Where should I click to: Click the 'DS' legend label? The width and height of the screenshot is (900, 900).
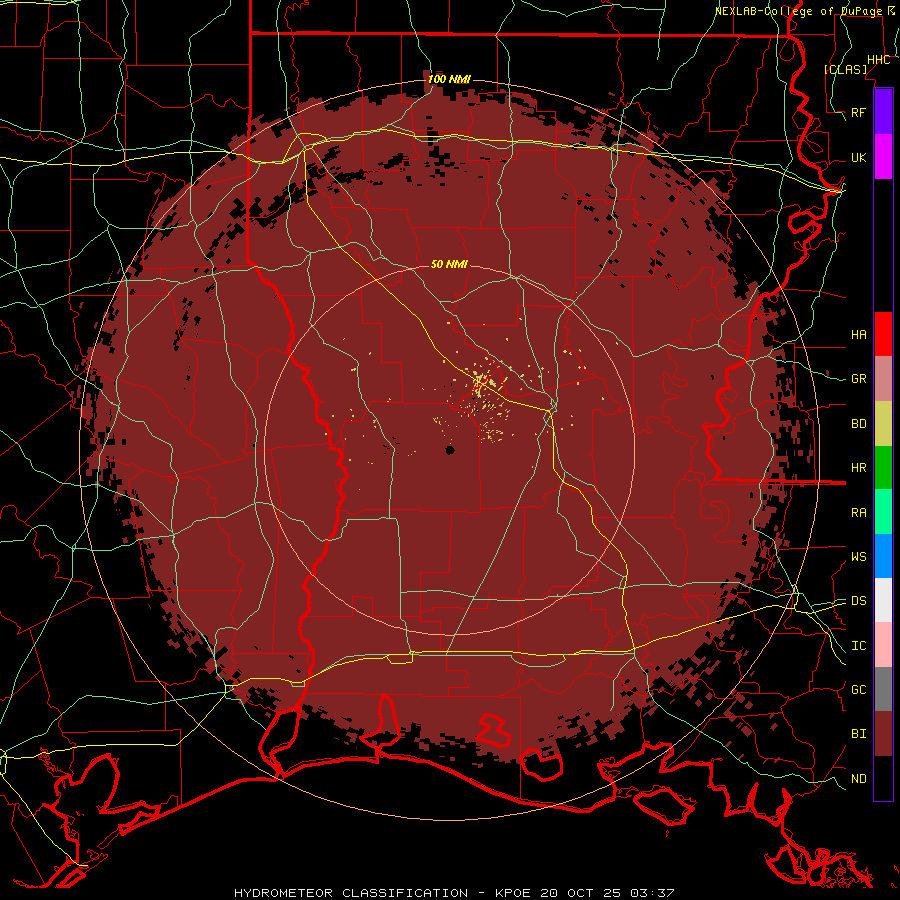859,601
